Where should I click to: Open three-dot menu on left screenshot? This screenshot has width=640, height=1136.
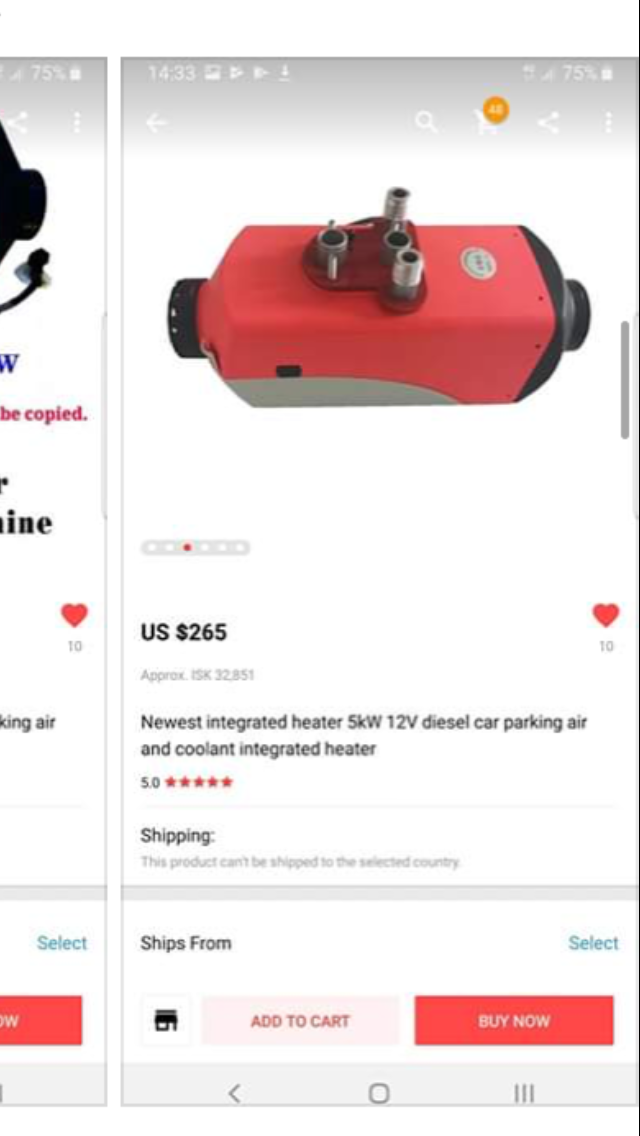(x=77, y=122)
